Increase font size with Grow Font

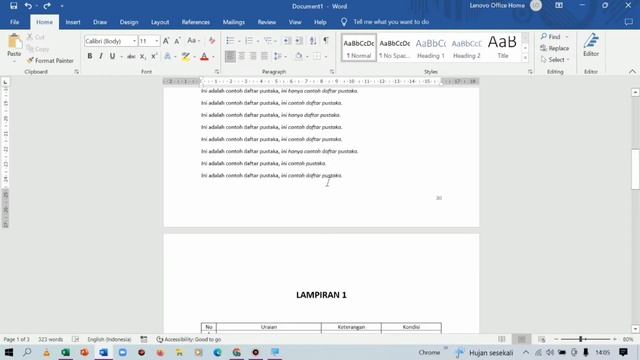click(166, 41)
